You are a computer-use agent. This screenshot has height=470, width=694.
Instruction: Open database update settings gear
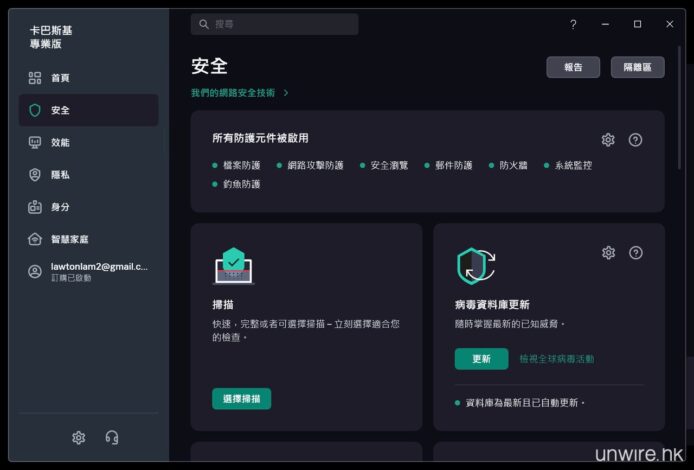pyautogui.click(x=608, y=253)
